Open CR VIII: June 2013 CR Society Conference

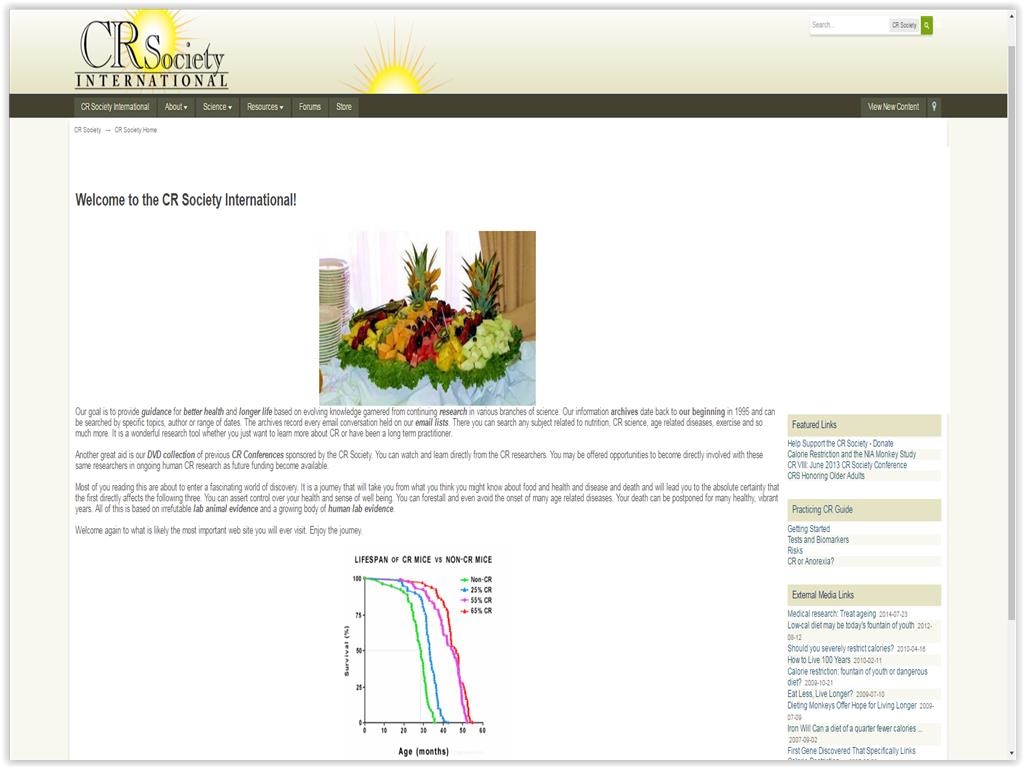tap(847, 465)
